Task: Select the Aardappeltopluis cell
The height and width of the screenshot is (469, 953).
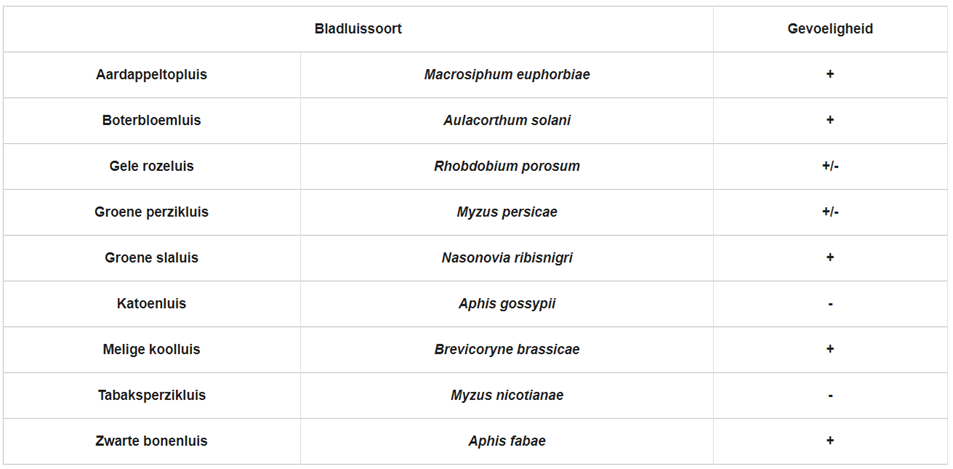Action: (151, 75)
